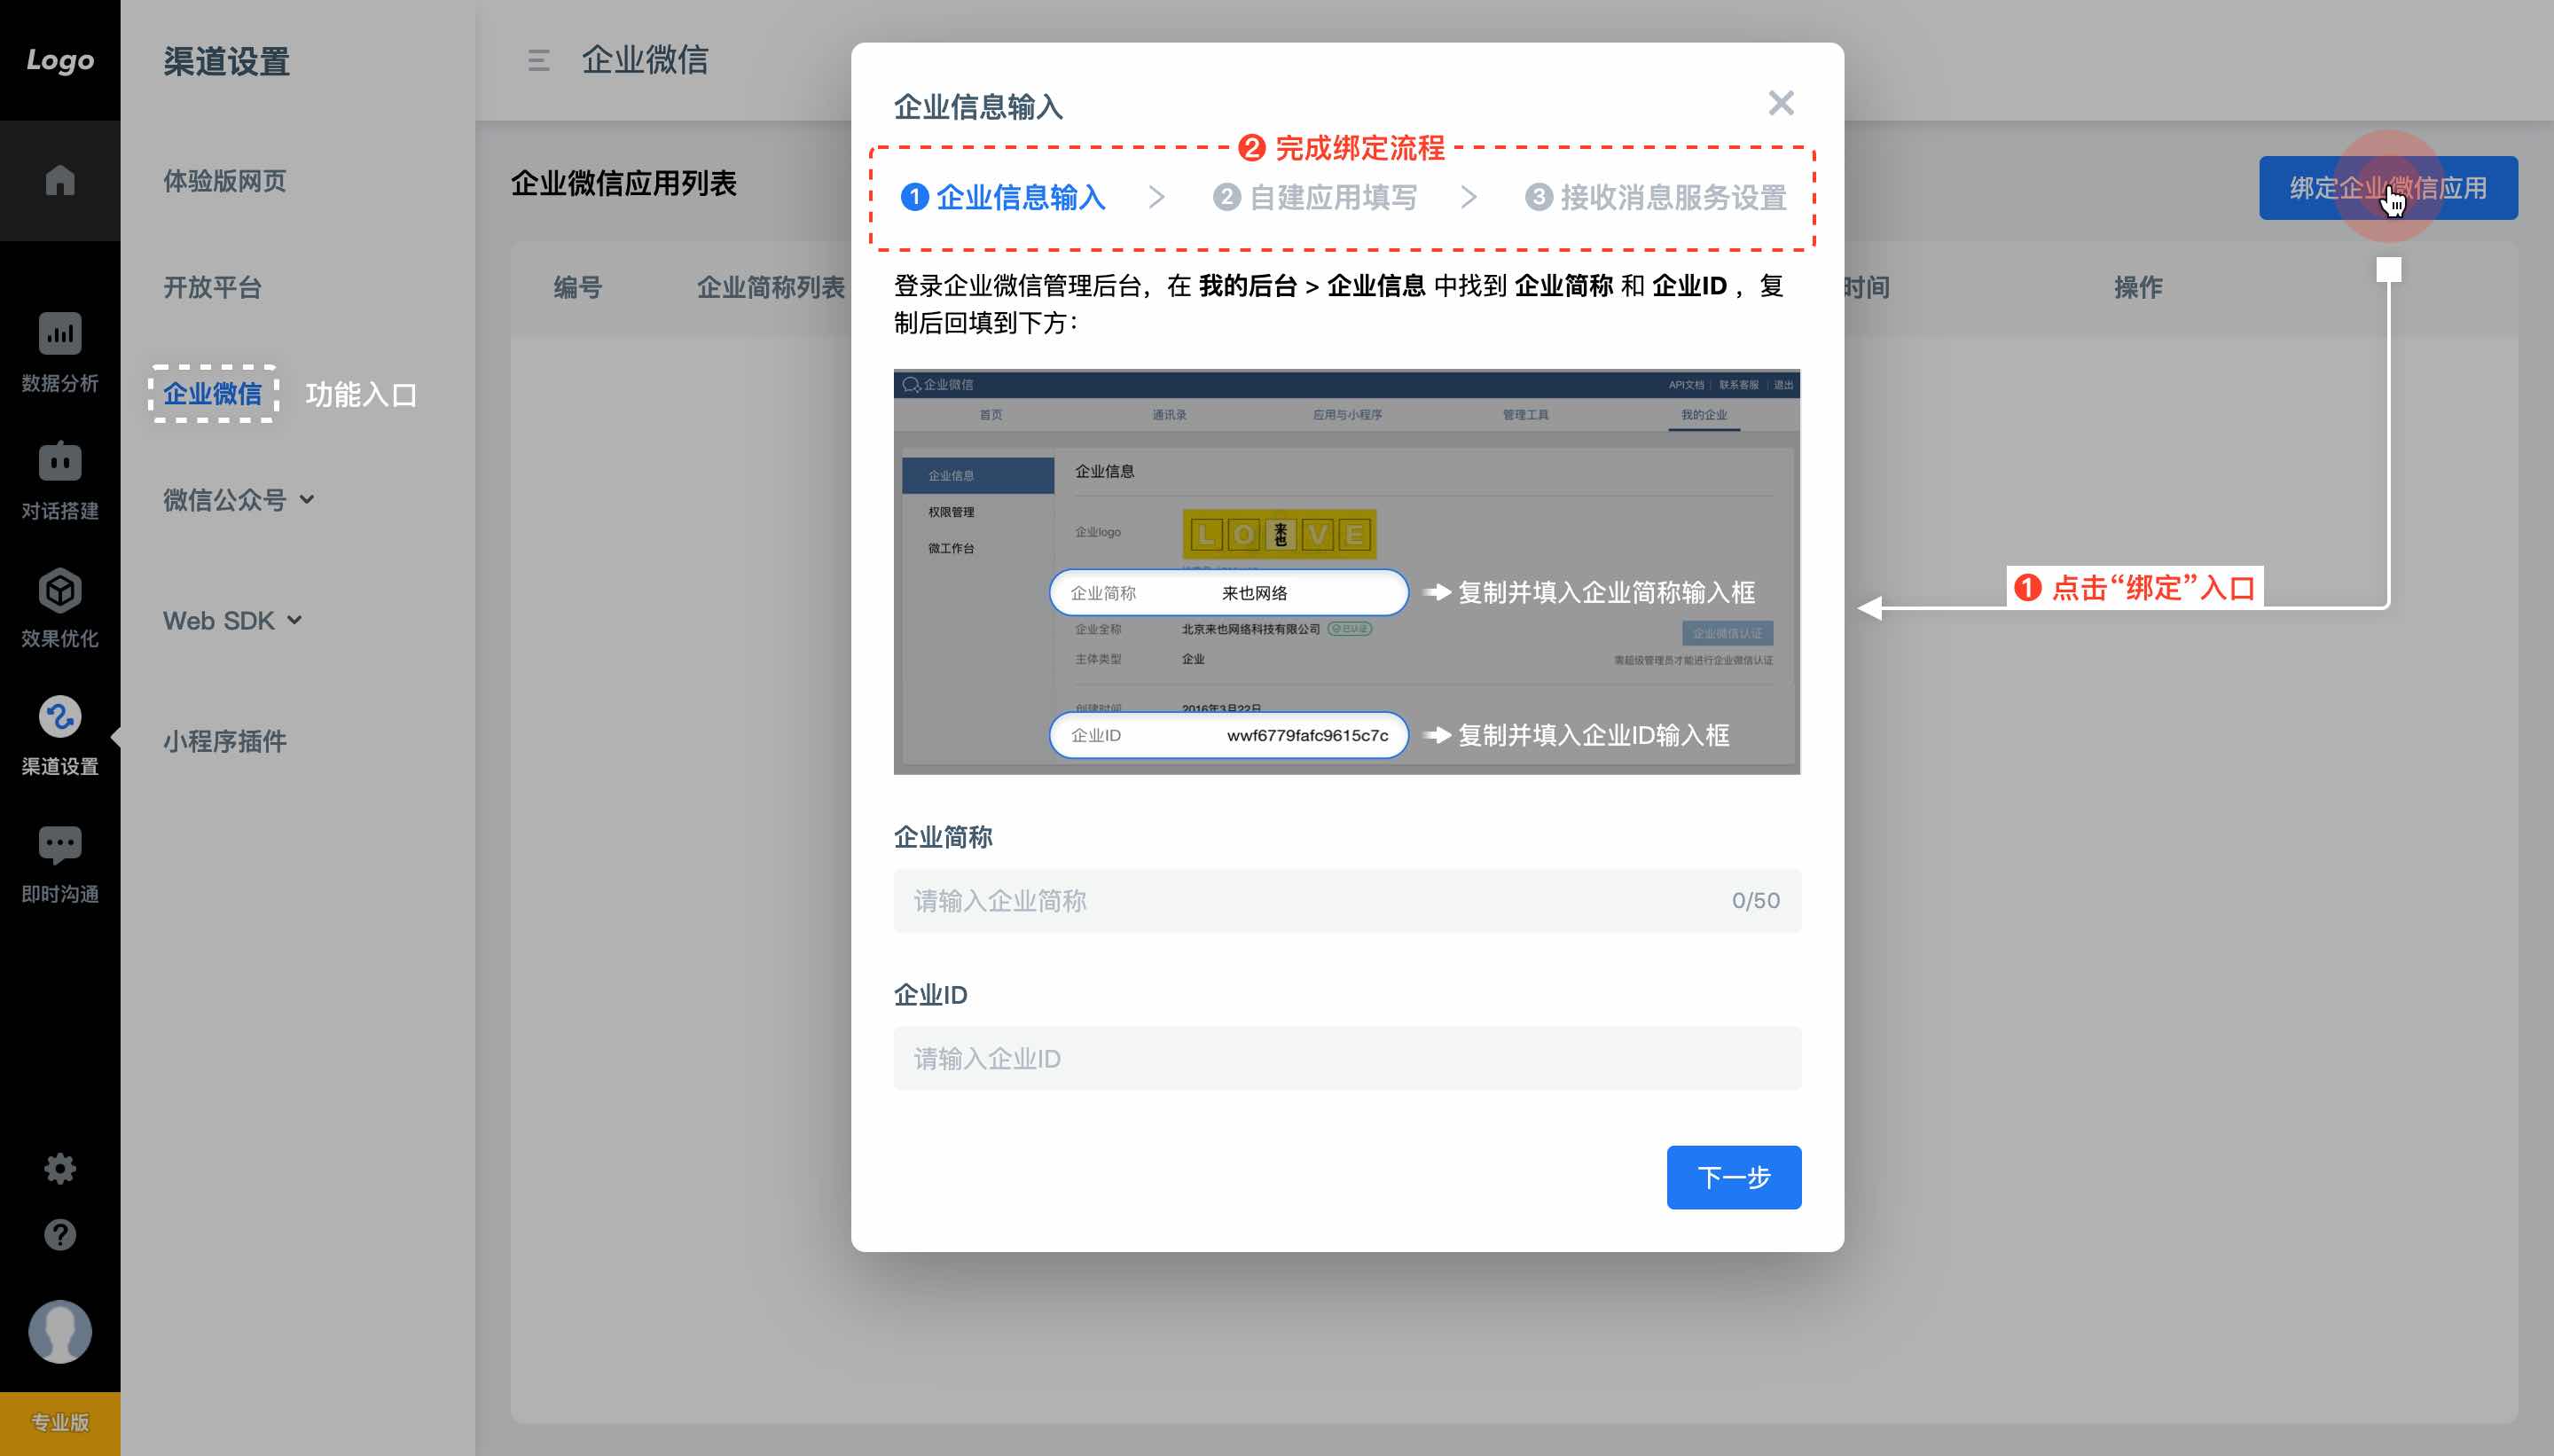The image size is (2554, 1456).
Task: Open 效果优化 cube icon section
Action: [60, 608]
